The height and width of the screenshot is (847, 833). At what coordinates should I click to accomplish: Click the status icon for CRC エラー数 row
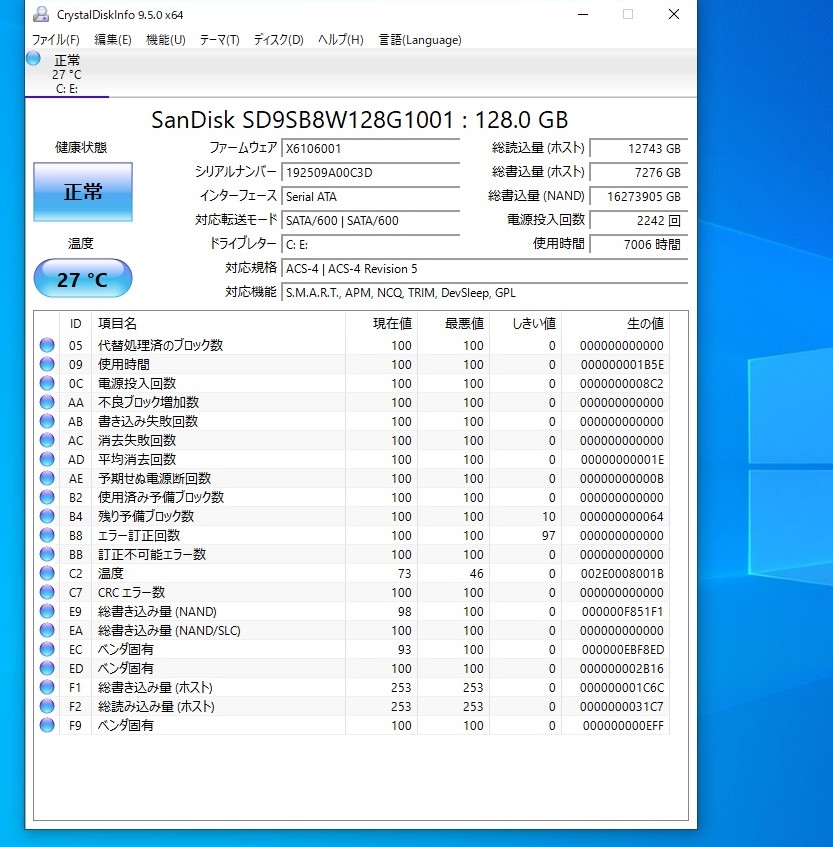[47, 593]
